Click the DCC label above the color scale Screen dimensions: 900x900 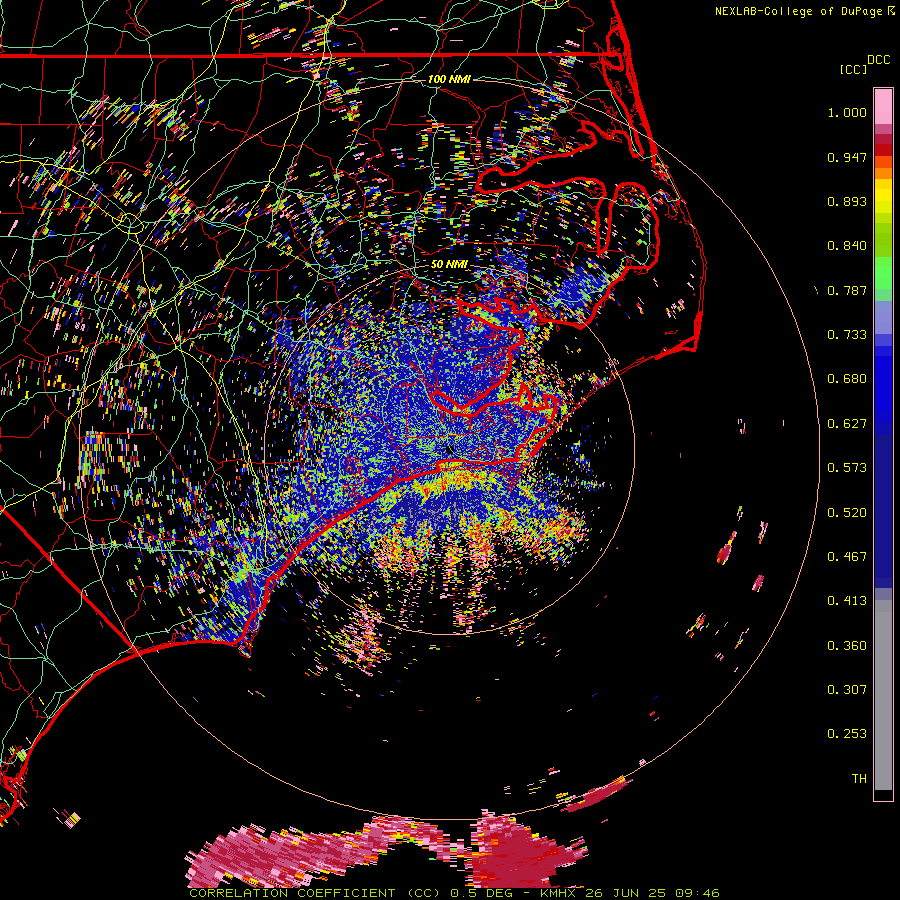(879, 59)
